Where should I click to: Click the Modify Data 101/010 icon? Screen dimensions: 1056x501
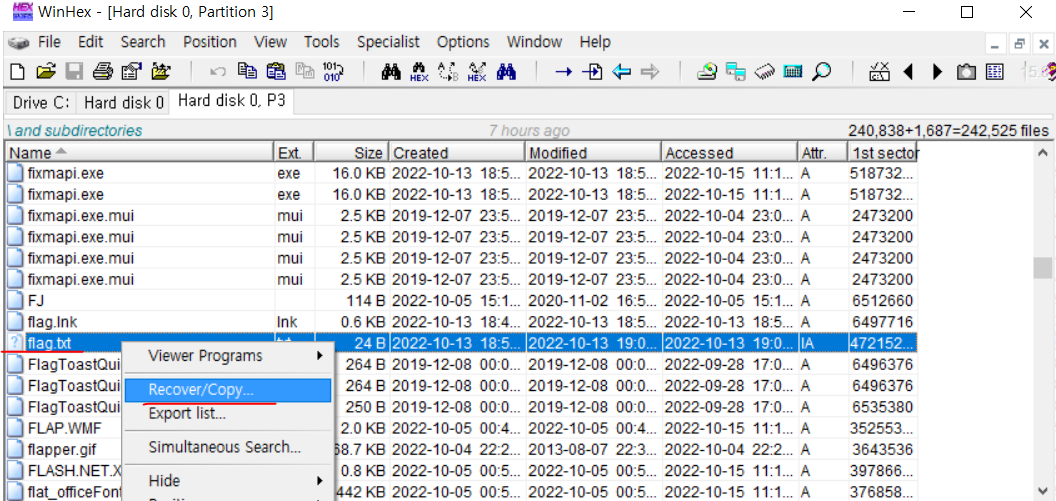[333, 71]
